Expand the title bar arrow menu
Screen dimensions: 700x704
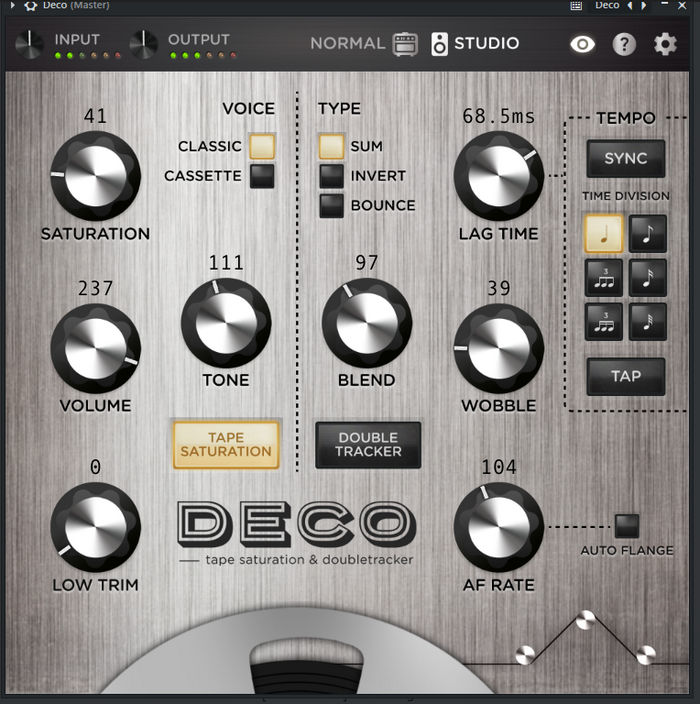coord(13,5)
